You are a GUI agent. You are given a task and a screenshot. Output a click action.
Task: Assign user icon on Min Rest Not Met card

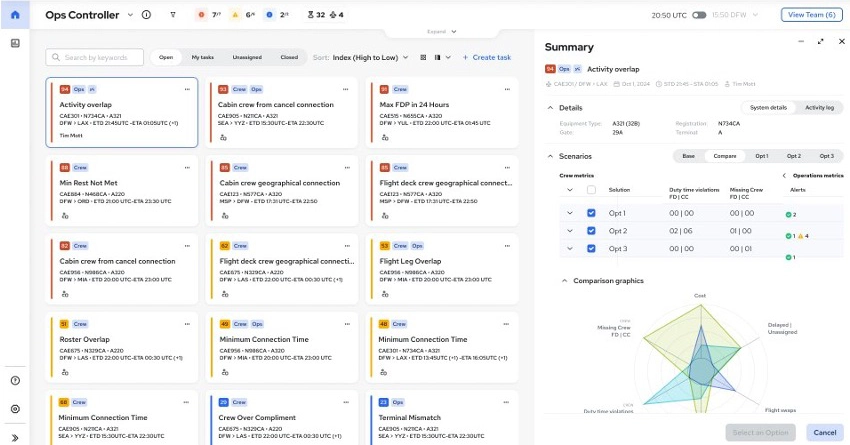click(x=65, y=216)
